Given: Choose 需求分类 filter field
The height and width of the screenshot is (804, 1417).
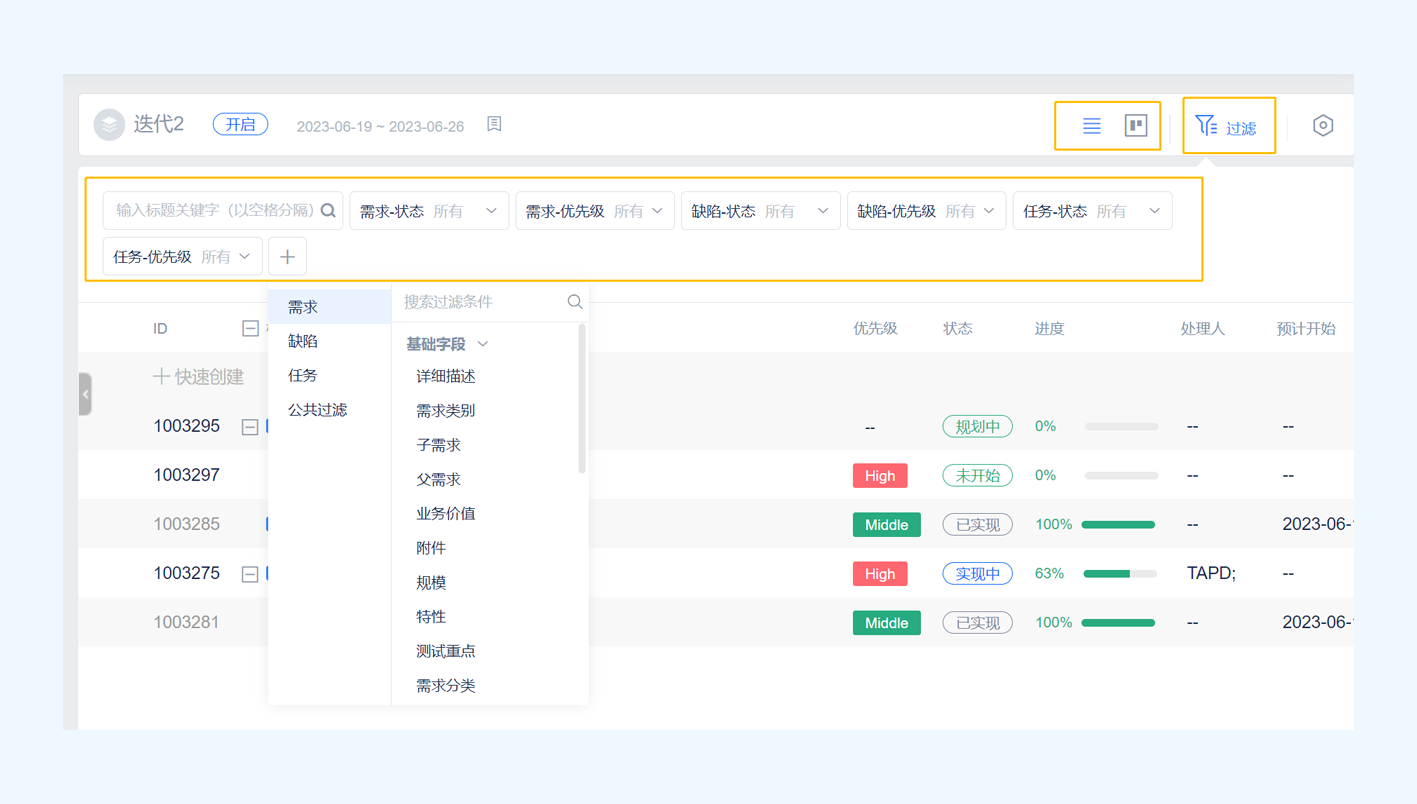Looking at the screenshot, I should (x=446, y=685).
